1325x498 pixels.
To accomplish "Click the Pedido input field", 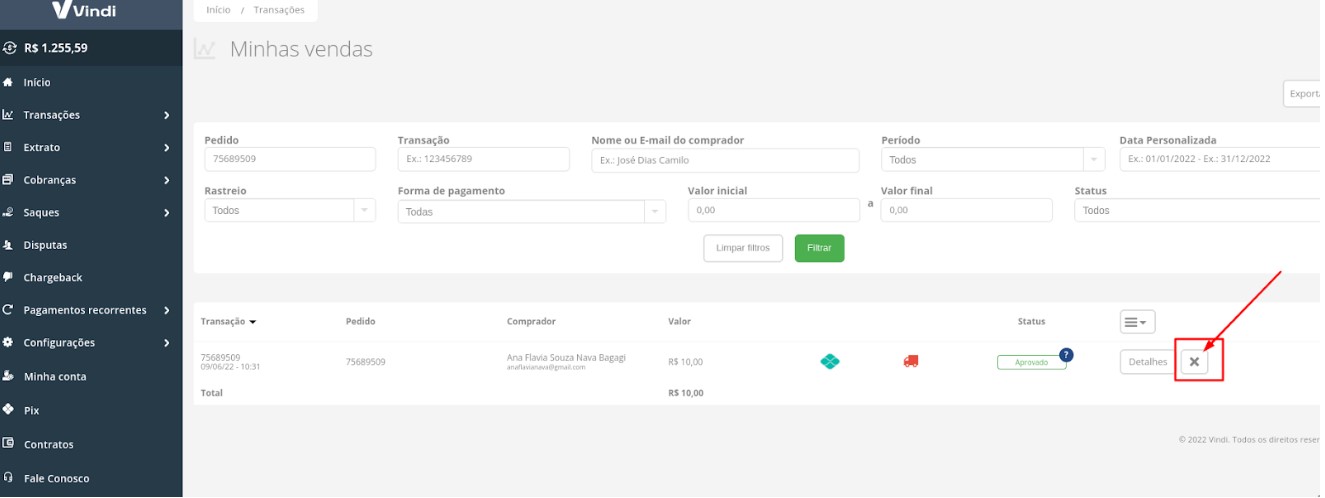I will pyautogui.click(x=289, y=159).
